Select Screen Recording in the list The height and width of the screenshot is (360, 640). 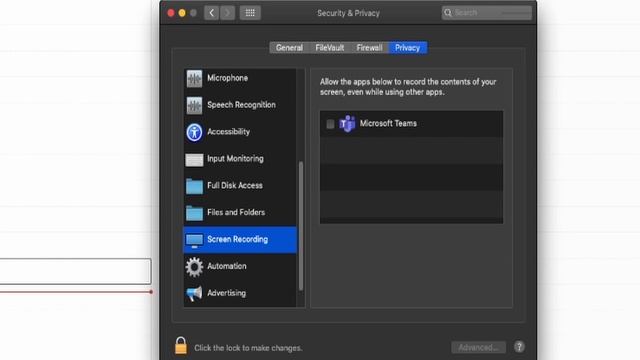pos(240,240)
